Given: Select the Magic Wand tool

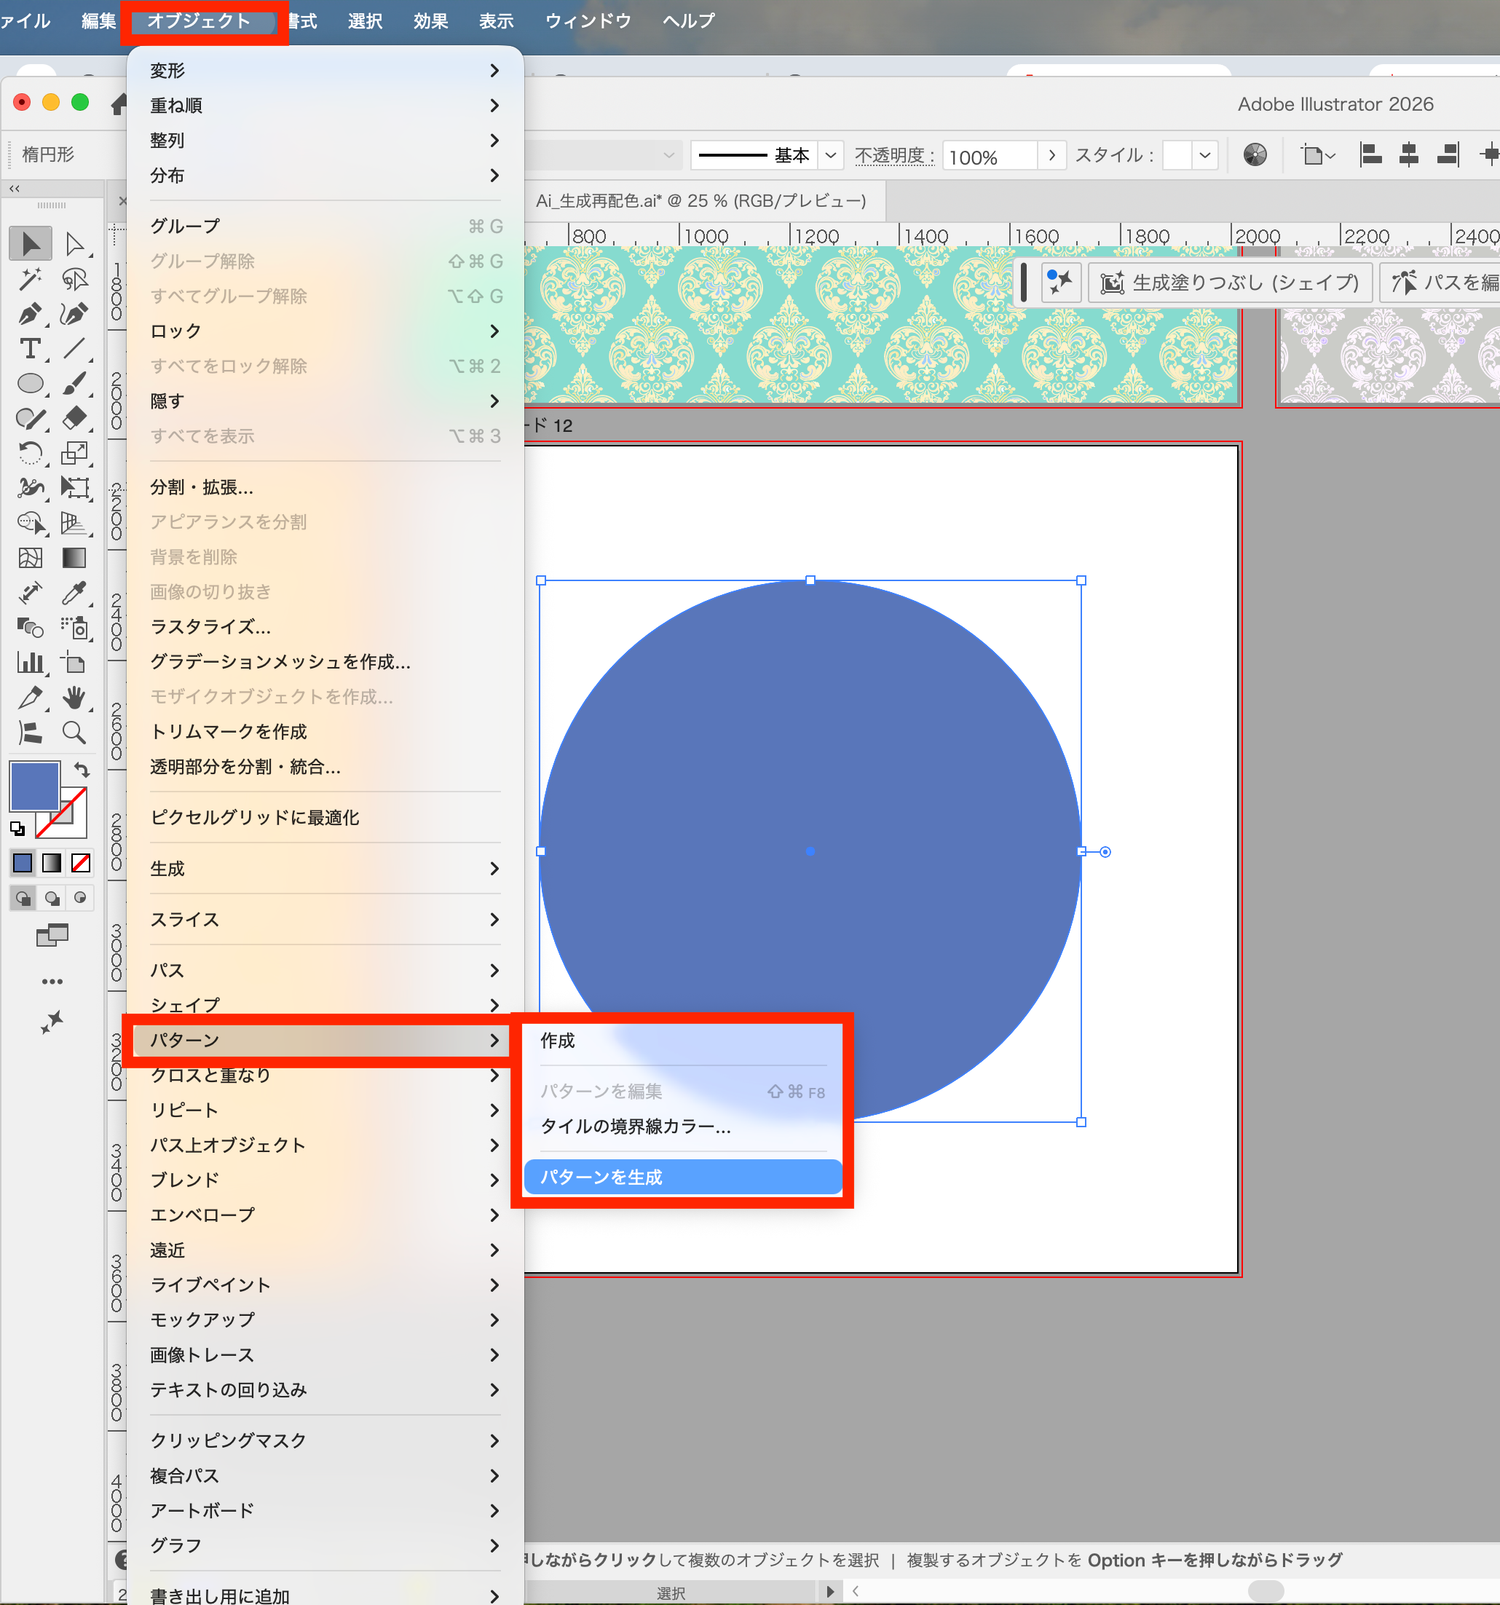Looking at the screenshot, I should point(31,279).
